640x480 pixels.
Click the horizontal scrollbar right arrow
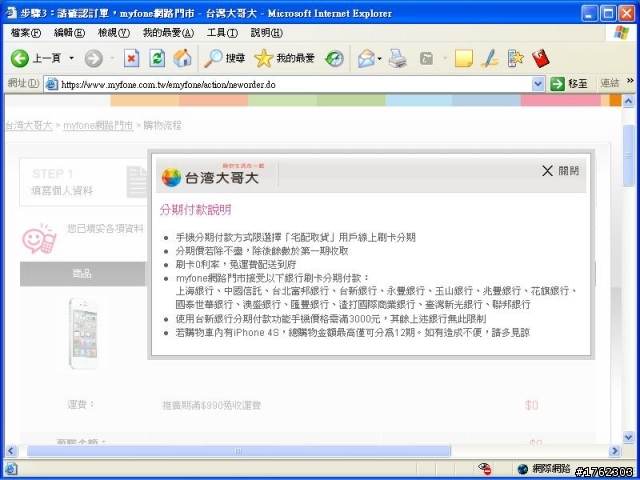[614, 451]
